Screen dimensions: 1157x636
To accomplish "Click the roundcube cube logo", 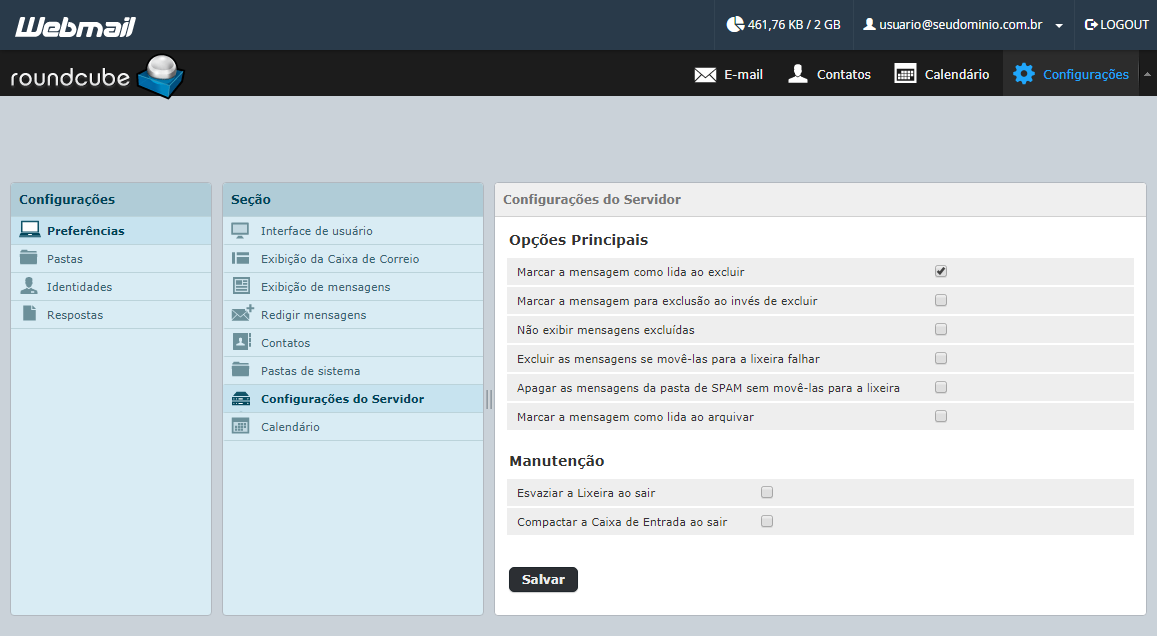I will [161, 76].
